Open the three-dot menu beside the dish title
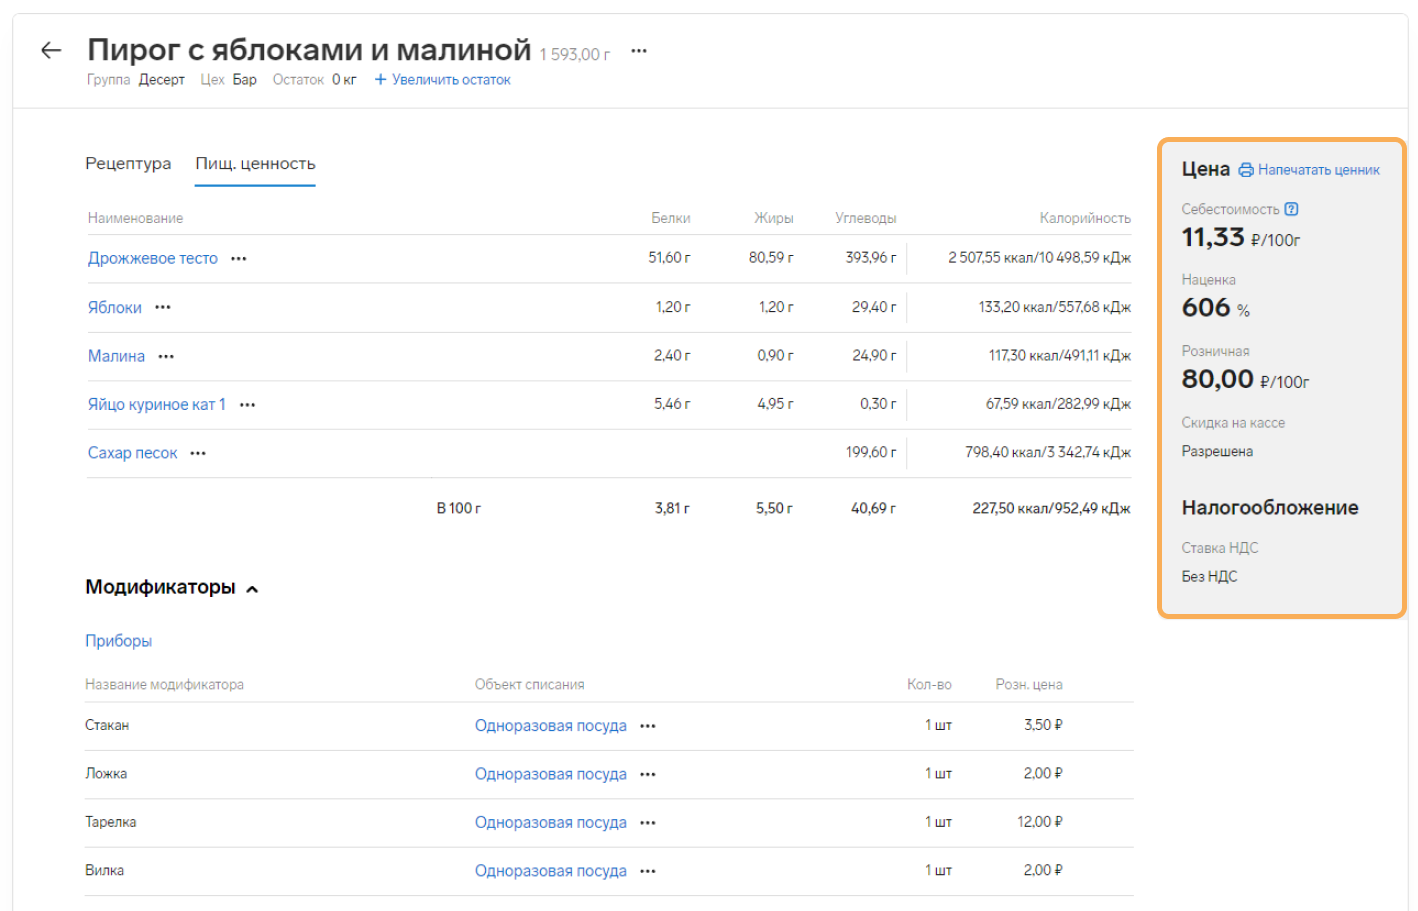This screenshot has width=1418, height=911. tap(639, 51)
